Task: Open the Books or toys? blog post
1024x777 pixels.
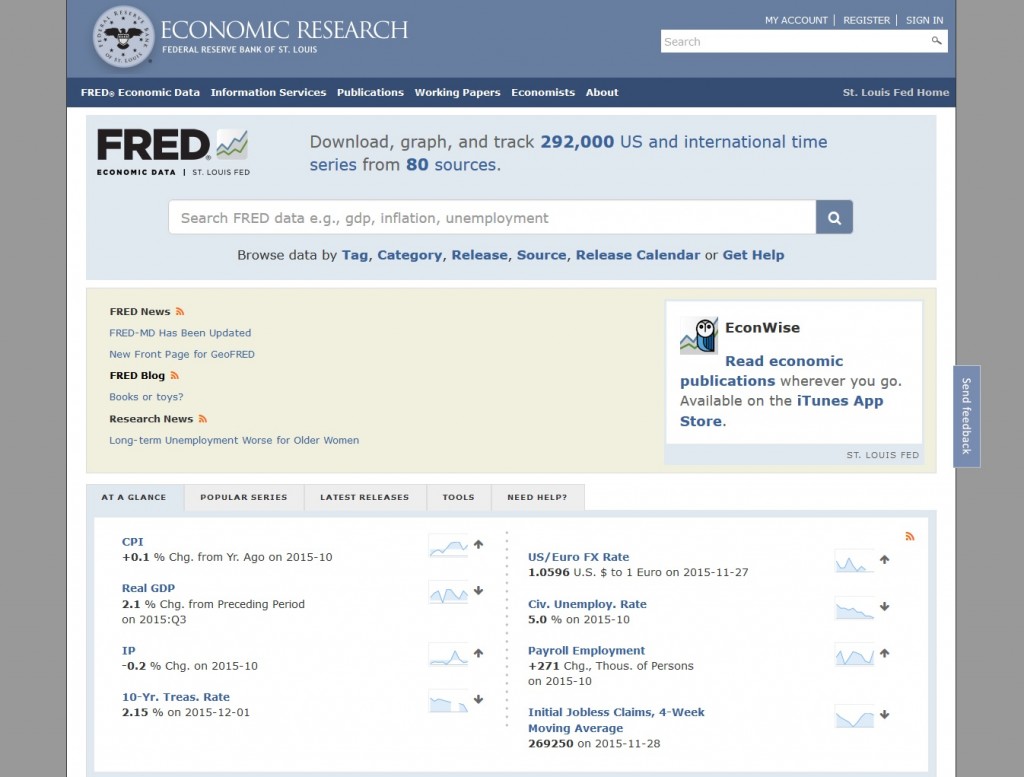Action: click(146, 397)
